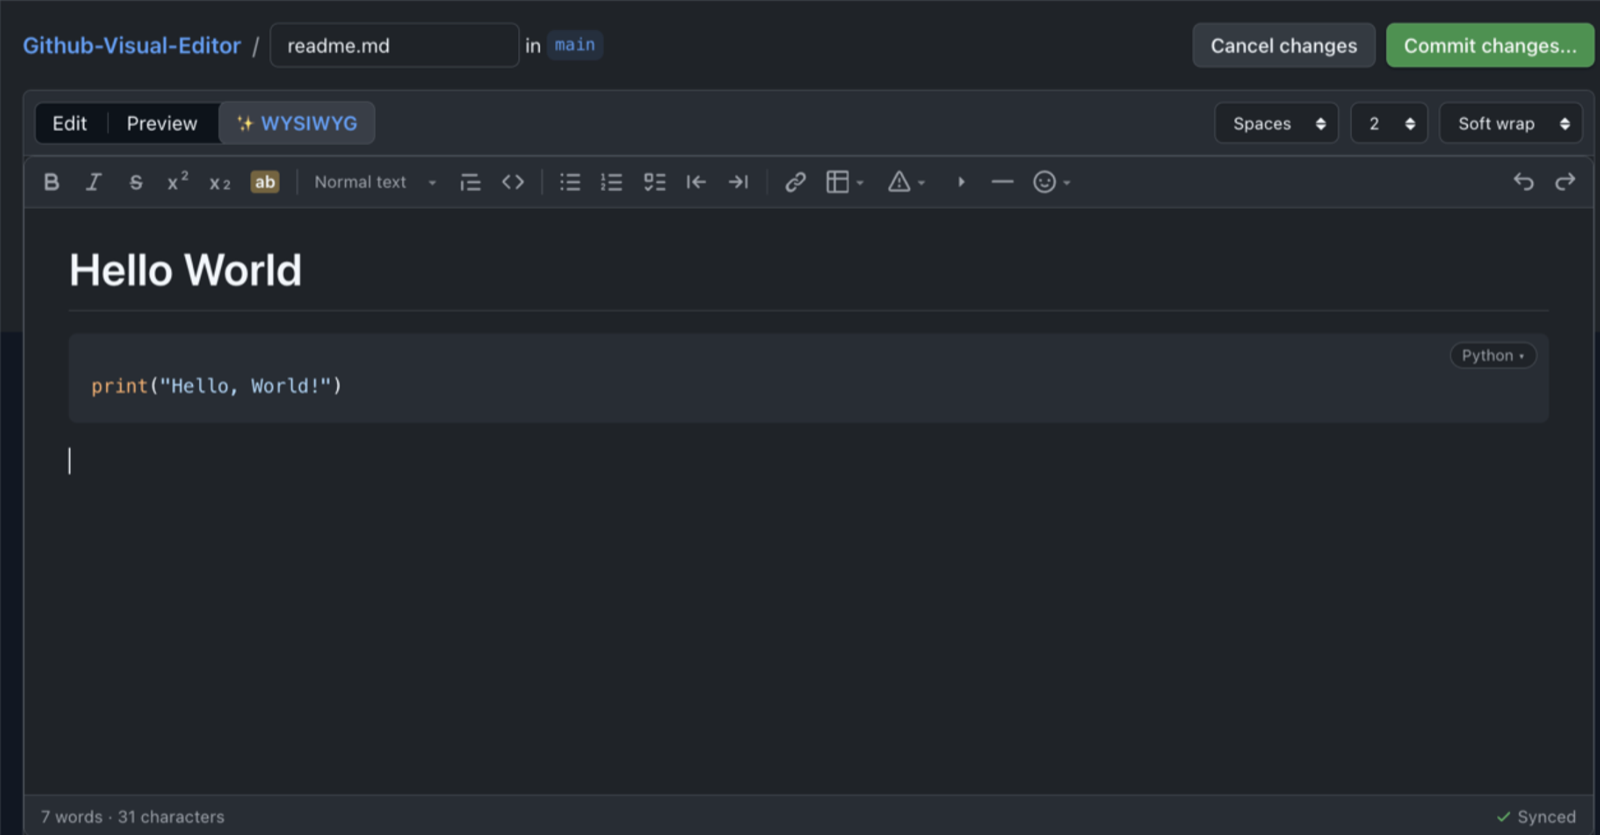
Task: Decrease indent with the outdent icon
Action: pyautogui.click(x=696, y=182)
